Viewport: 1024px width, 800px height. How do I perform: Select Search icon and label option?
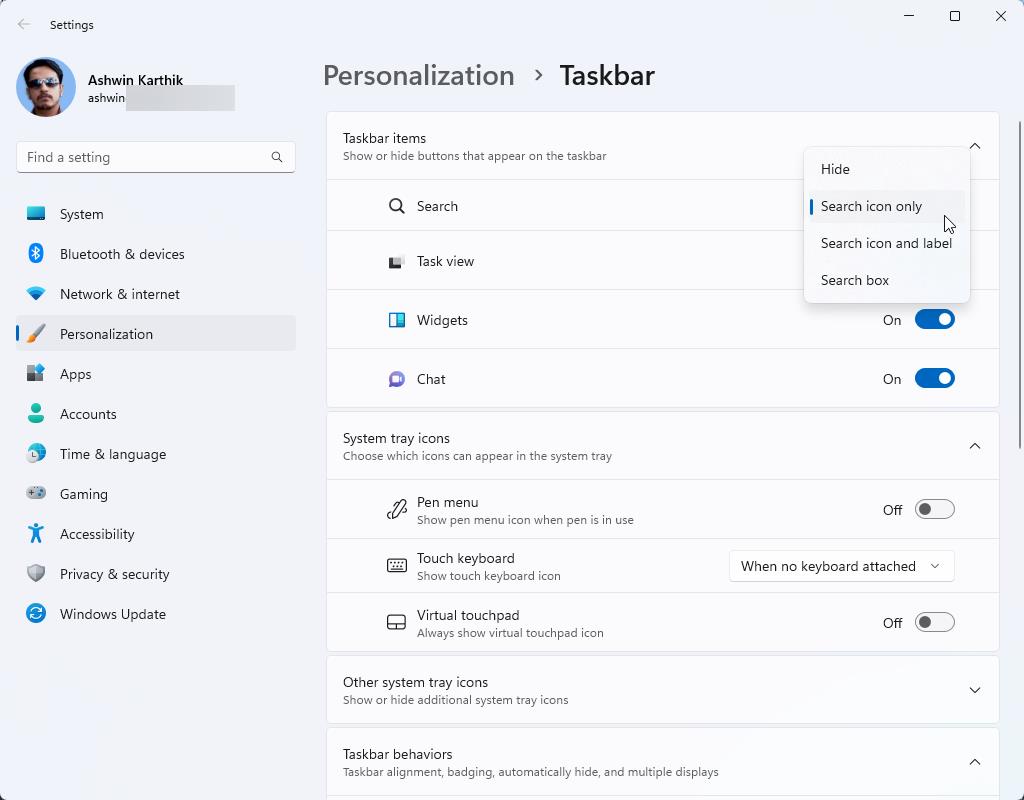pyautogui.click(x=886, y=244)
